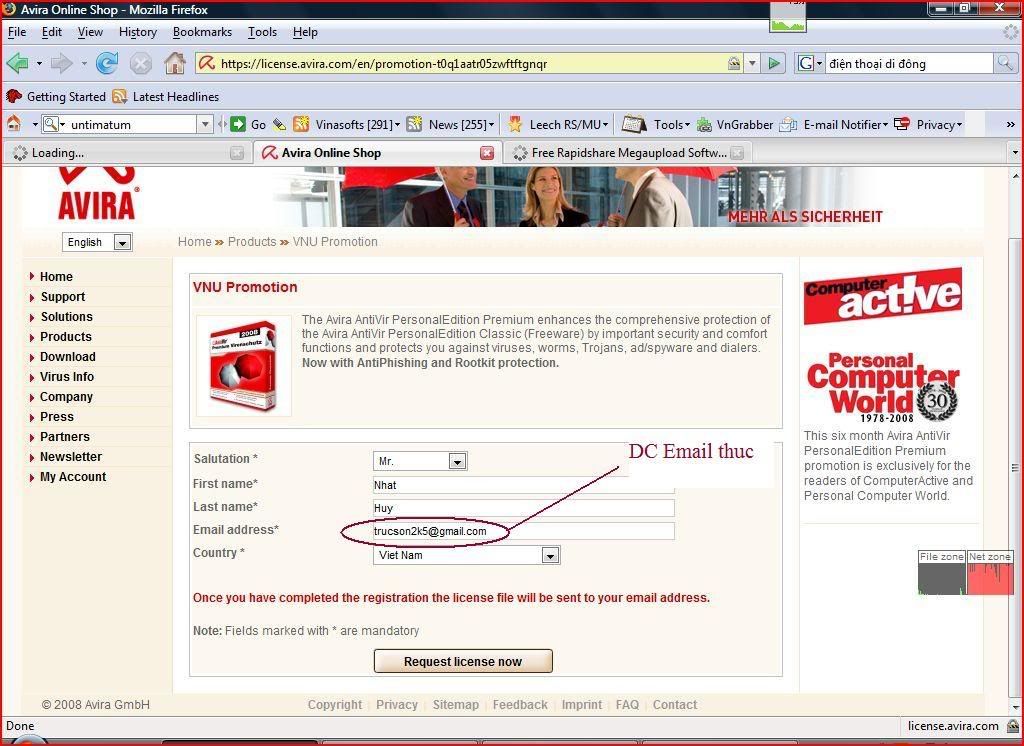Screen dimensions: 1024x746
Task: Open the Google search engine selector icon
Action: pos(809,63)
